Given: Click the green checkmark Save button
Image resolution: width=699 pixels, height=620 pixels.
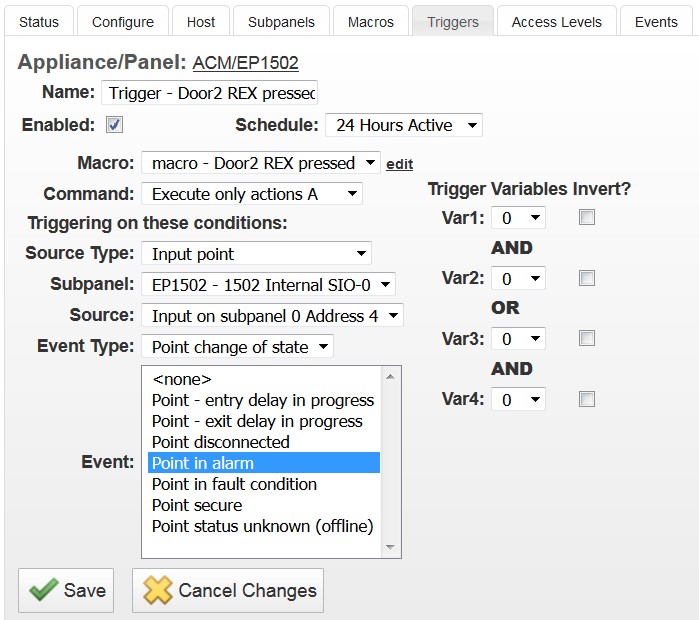Looking at the screenshot, I should (66, 590).
